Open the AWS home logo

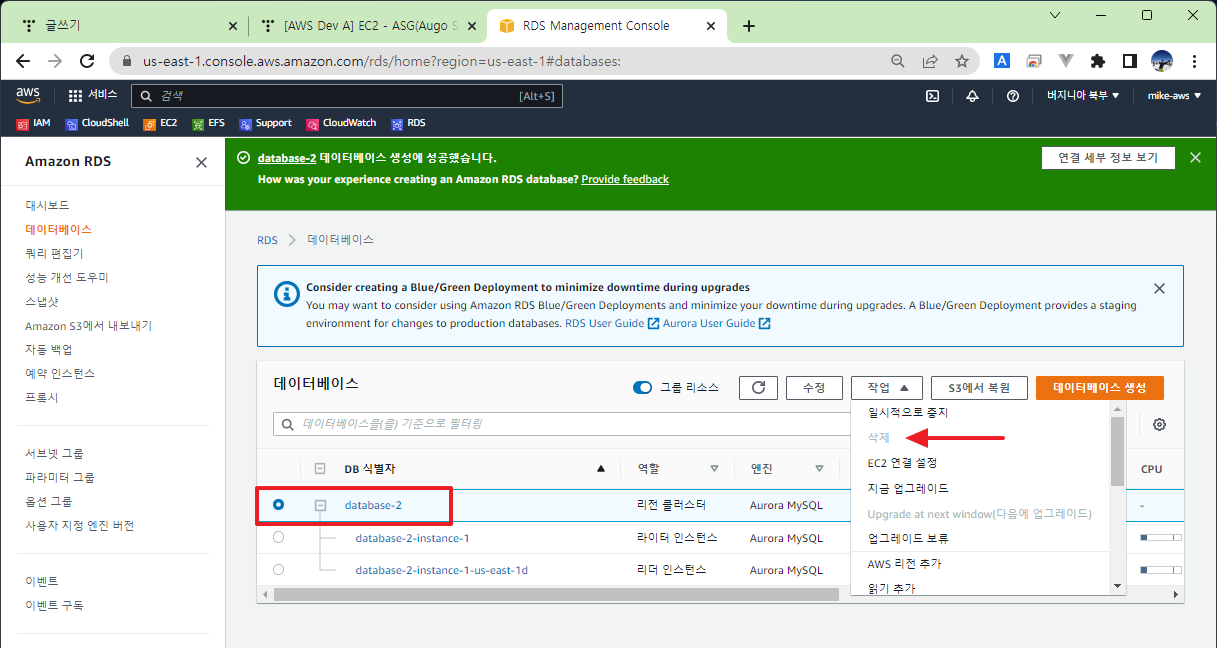pyautogui.click(x=27, y=95)
